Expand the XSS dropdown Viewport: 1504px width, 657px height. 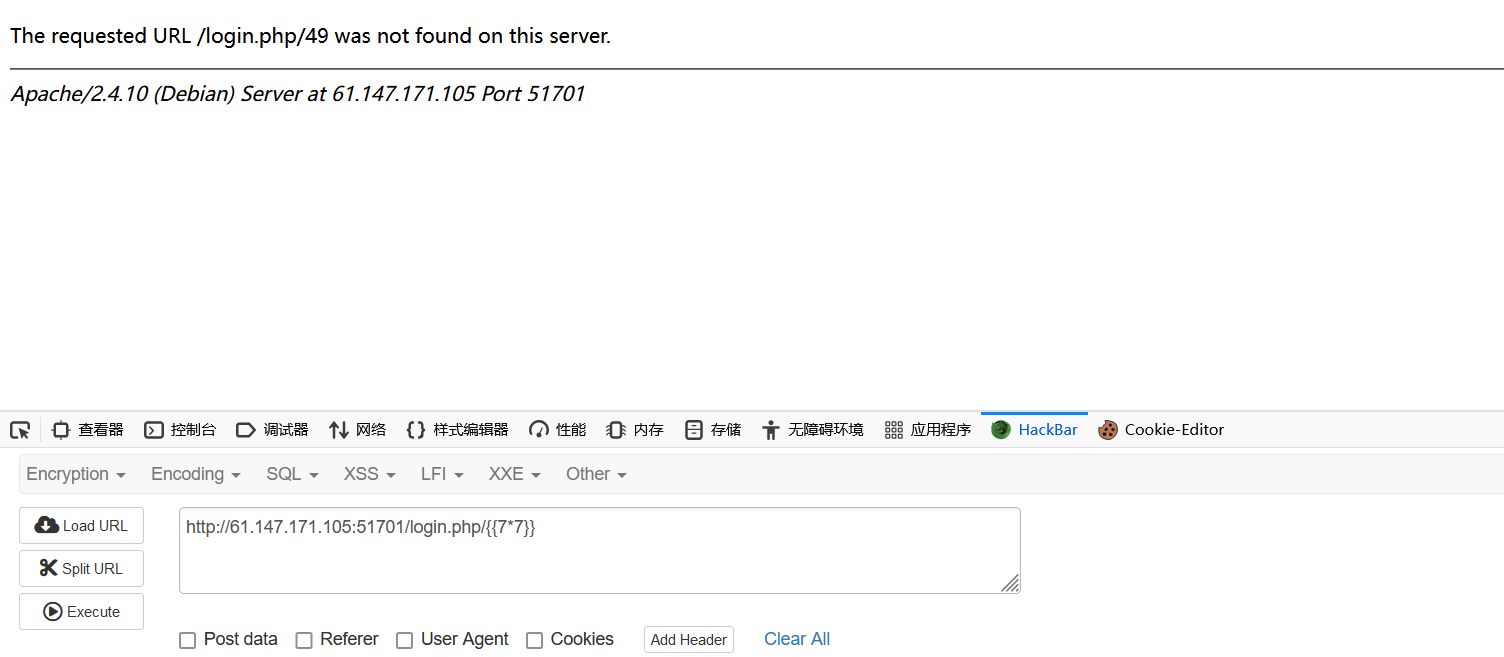coord(370,474)
